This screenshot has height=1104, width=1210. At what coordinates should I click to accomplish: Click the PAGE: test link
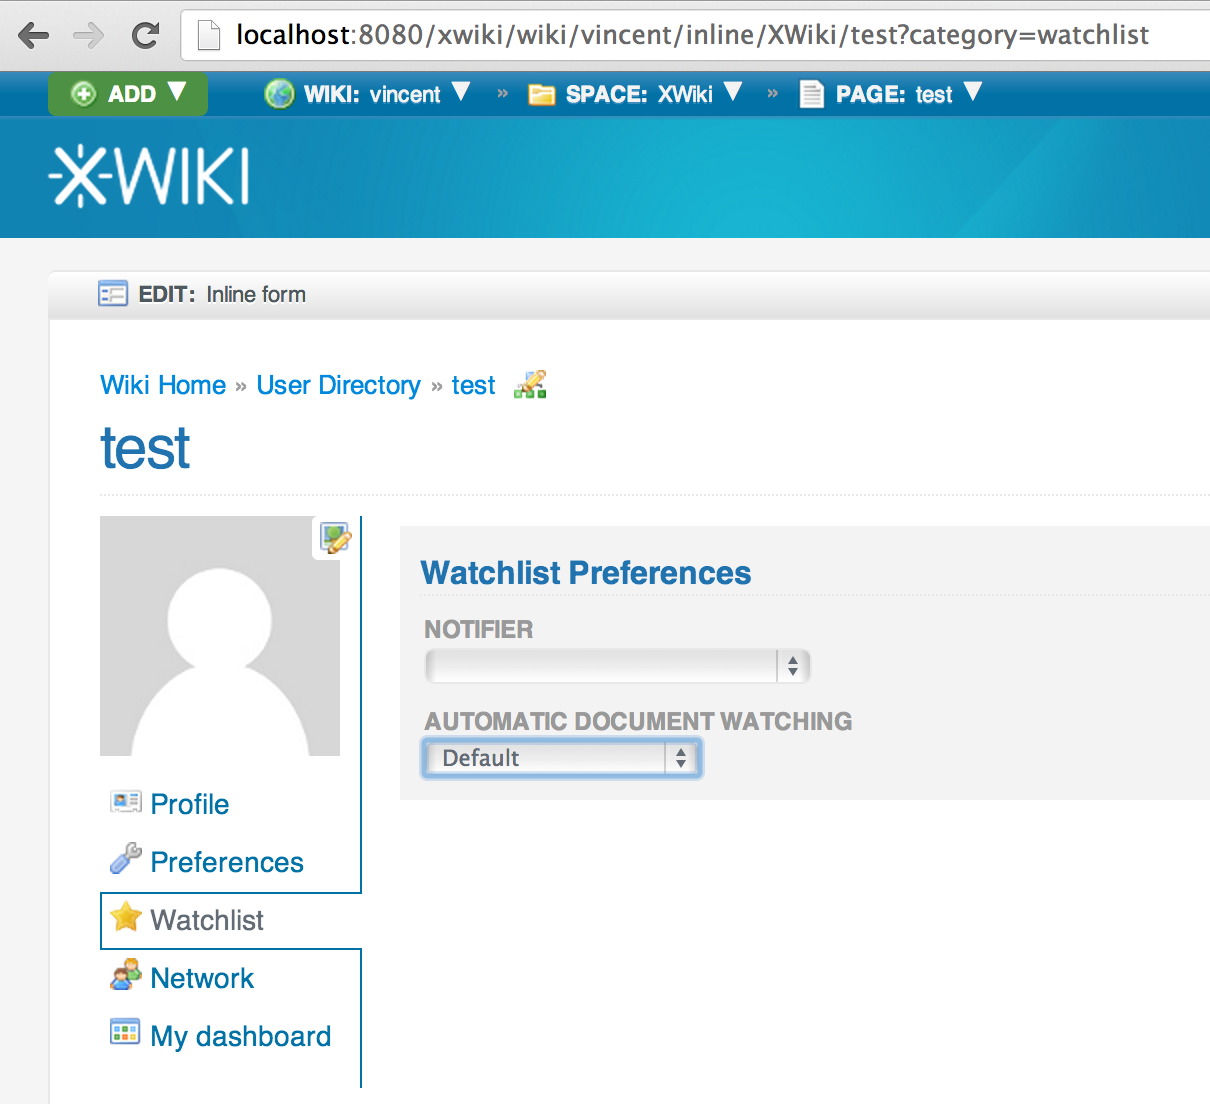point(894,94)
